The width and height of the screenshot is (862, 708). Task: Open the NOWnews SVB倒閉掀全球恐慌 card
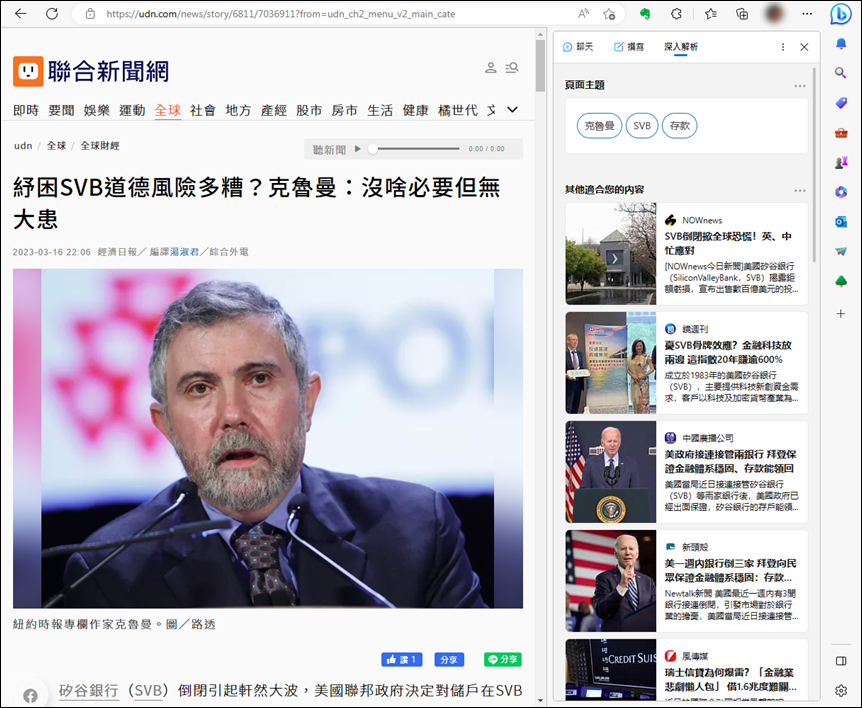(687, 253)
